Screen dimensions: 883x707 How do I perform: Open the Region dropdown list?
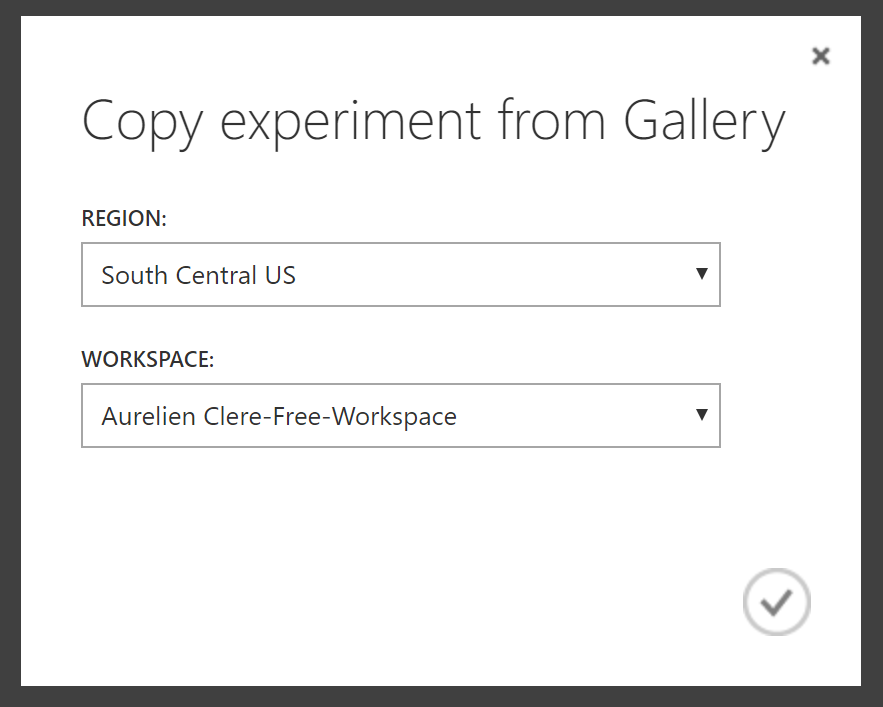click(401, 274)
